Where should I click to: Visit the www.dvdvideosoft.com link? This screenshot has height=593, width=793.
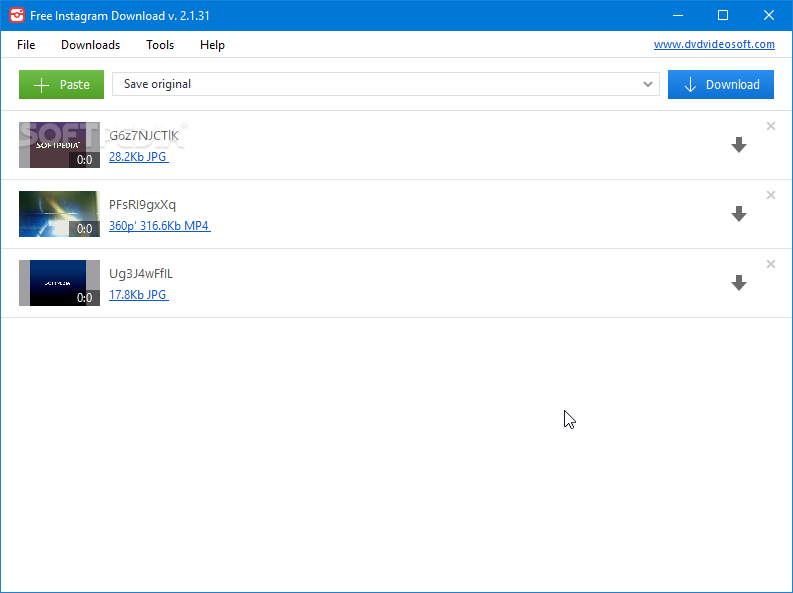714,44
